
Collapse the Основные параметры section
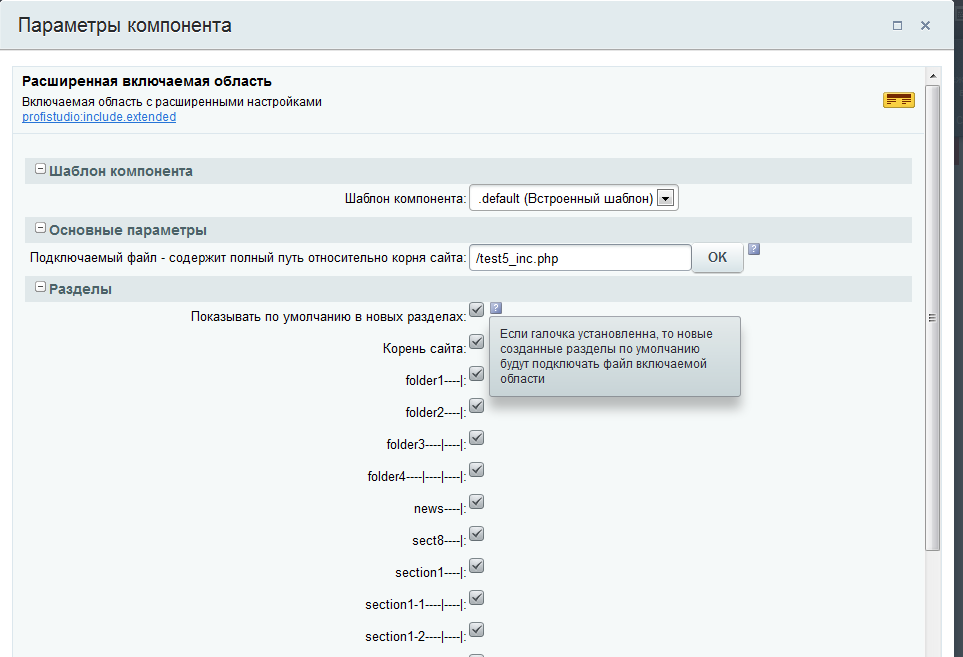point(41,229)
